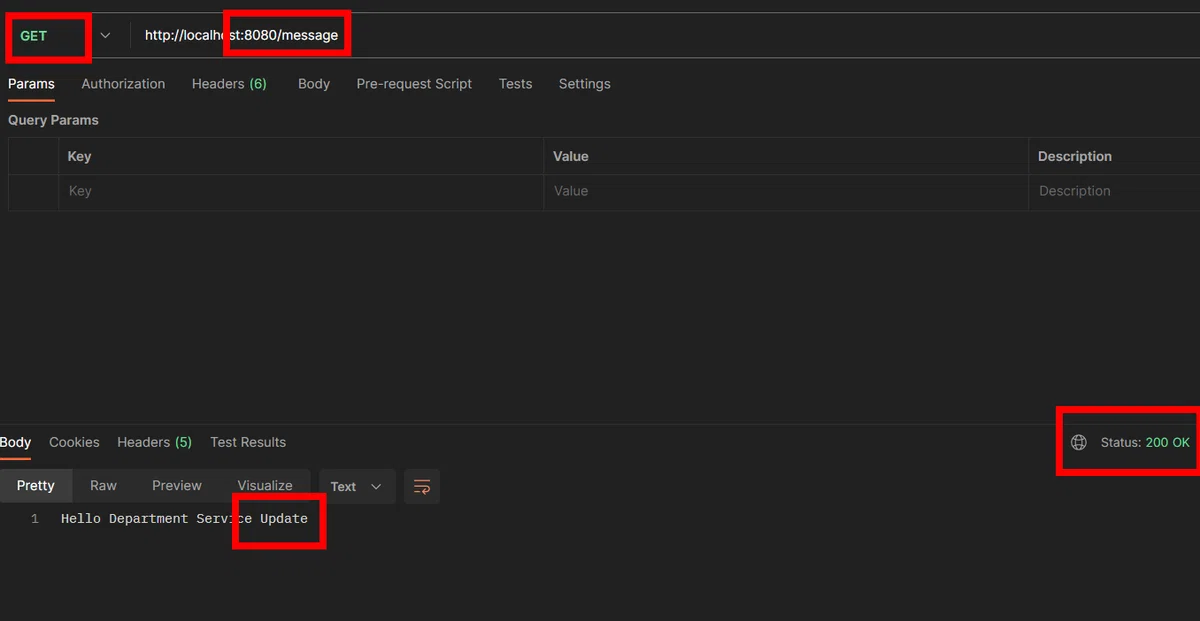View the response Headers (5) tab
This screenshot has width=1200, height=621.
coord(154,442)
